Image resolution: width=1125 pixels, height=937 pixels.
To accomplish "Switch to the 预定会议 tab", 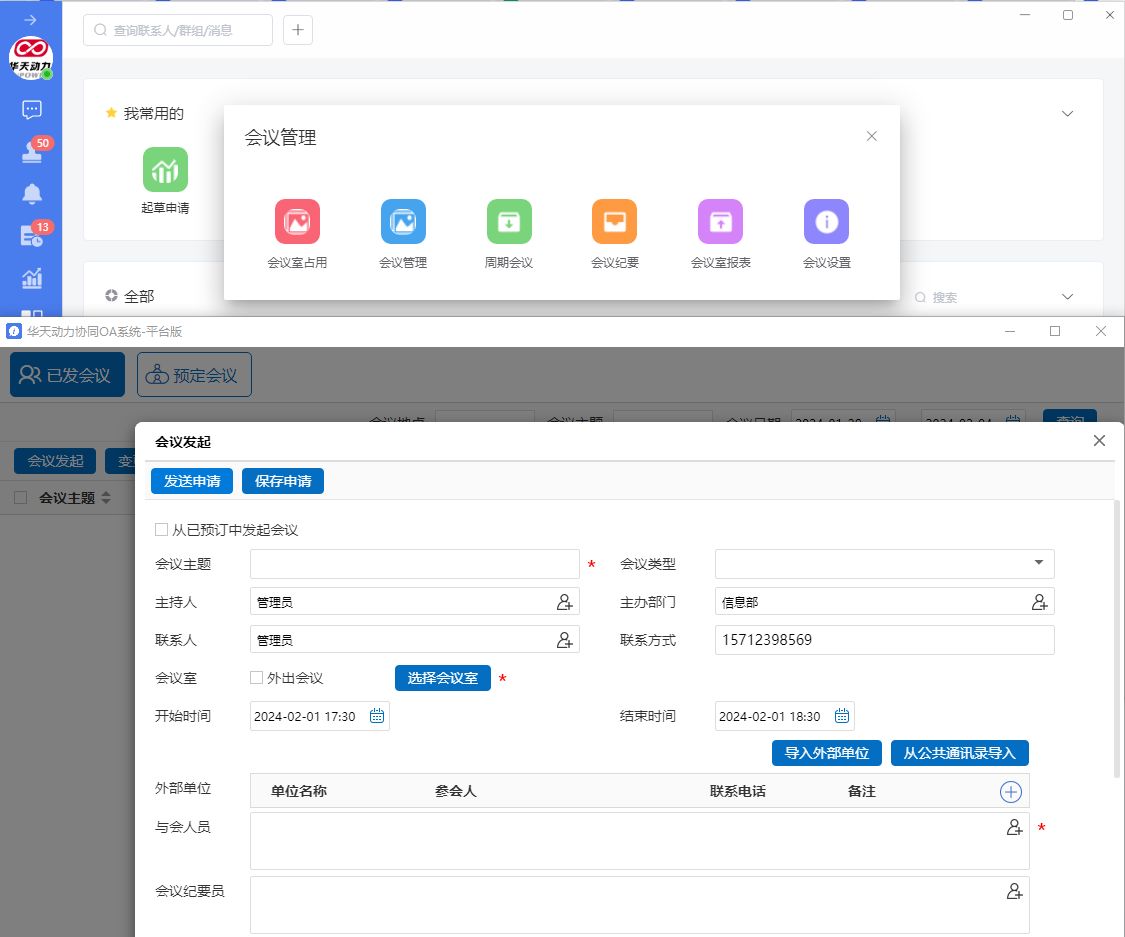I will (194, 375).
